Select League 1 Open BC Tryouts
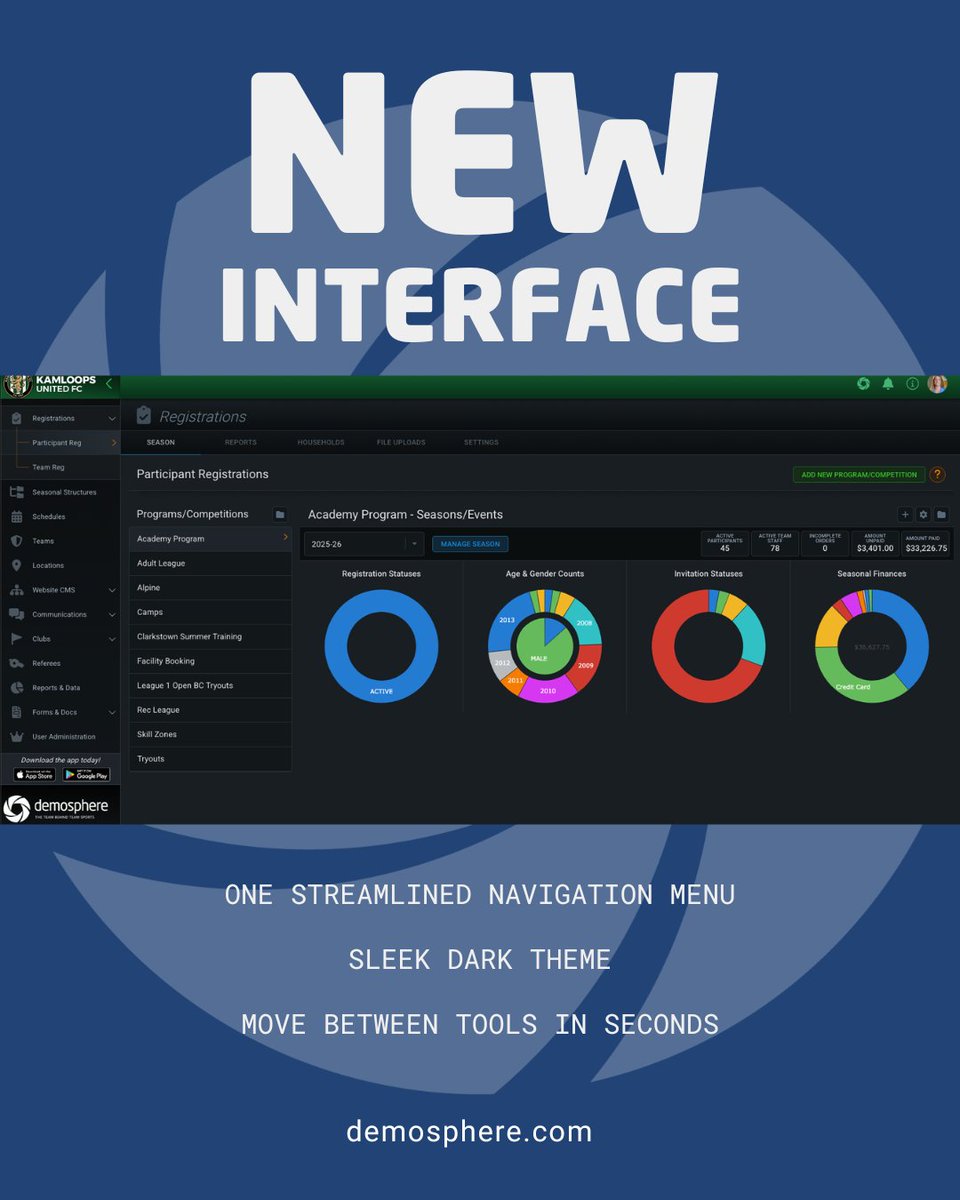 point(210,685)
